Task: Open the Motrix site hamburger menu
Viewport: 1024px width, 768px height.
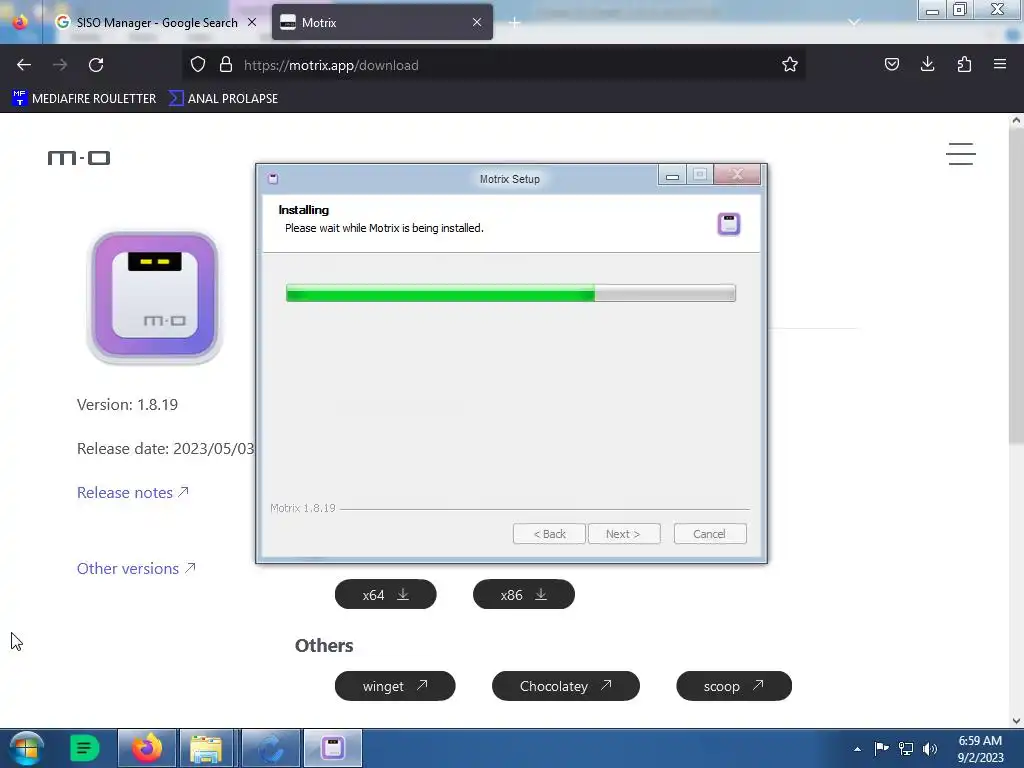Action: click(961, 154)
